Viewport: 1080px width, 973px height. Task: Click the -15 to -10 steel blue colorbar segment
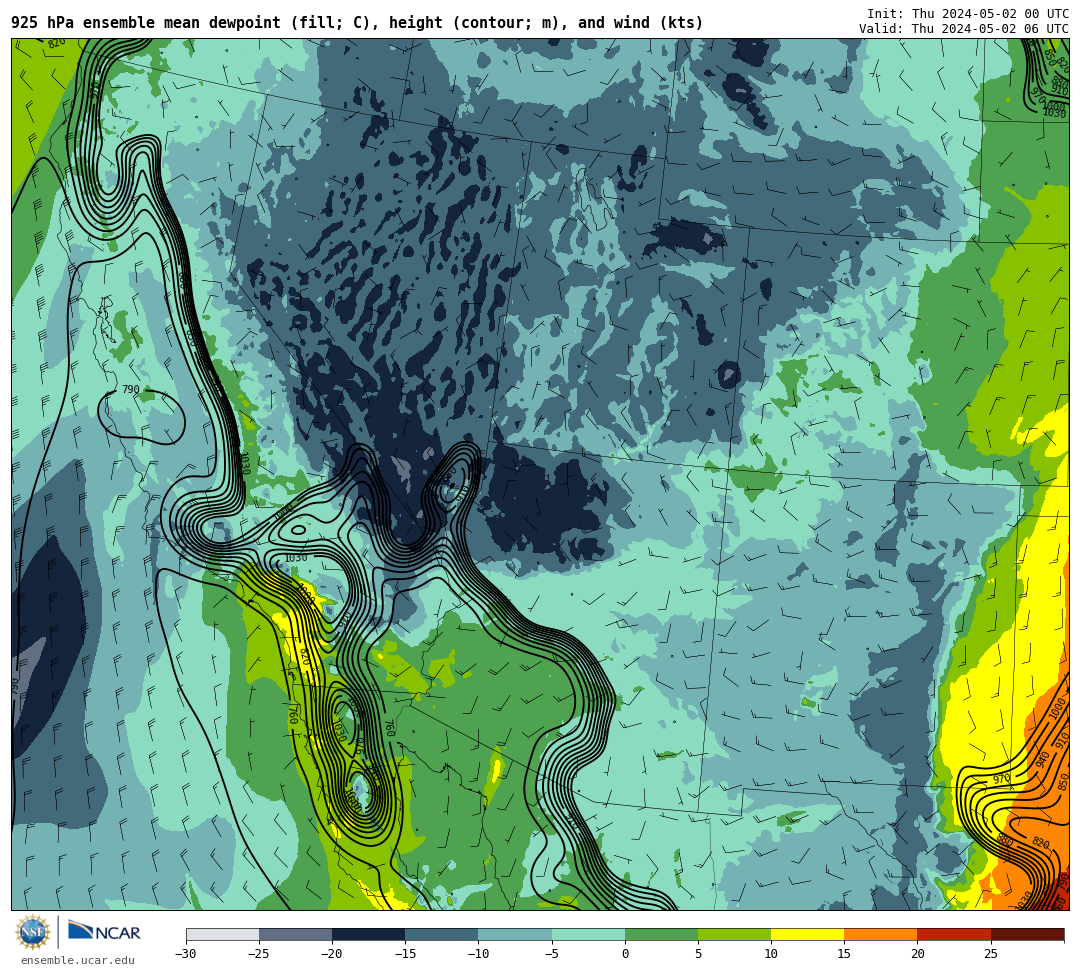coord(442,934)
